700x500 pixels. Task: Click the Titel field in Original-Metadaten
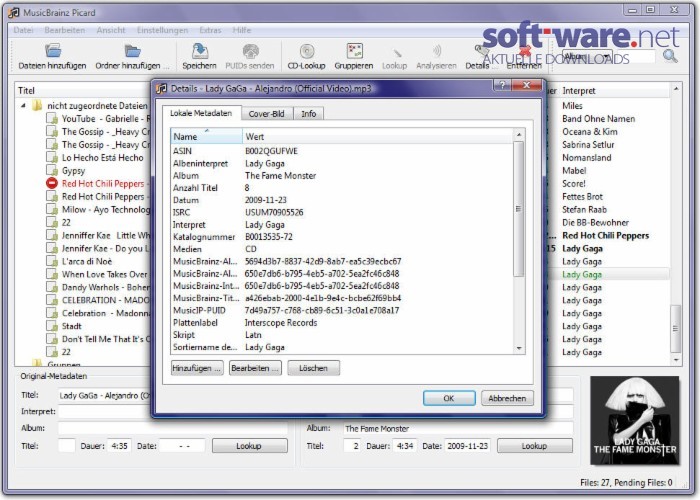105,395
